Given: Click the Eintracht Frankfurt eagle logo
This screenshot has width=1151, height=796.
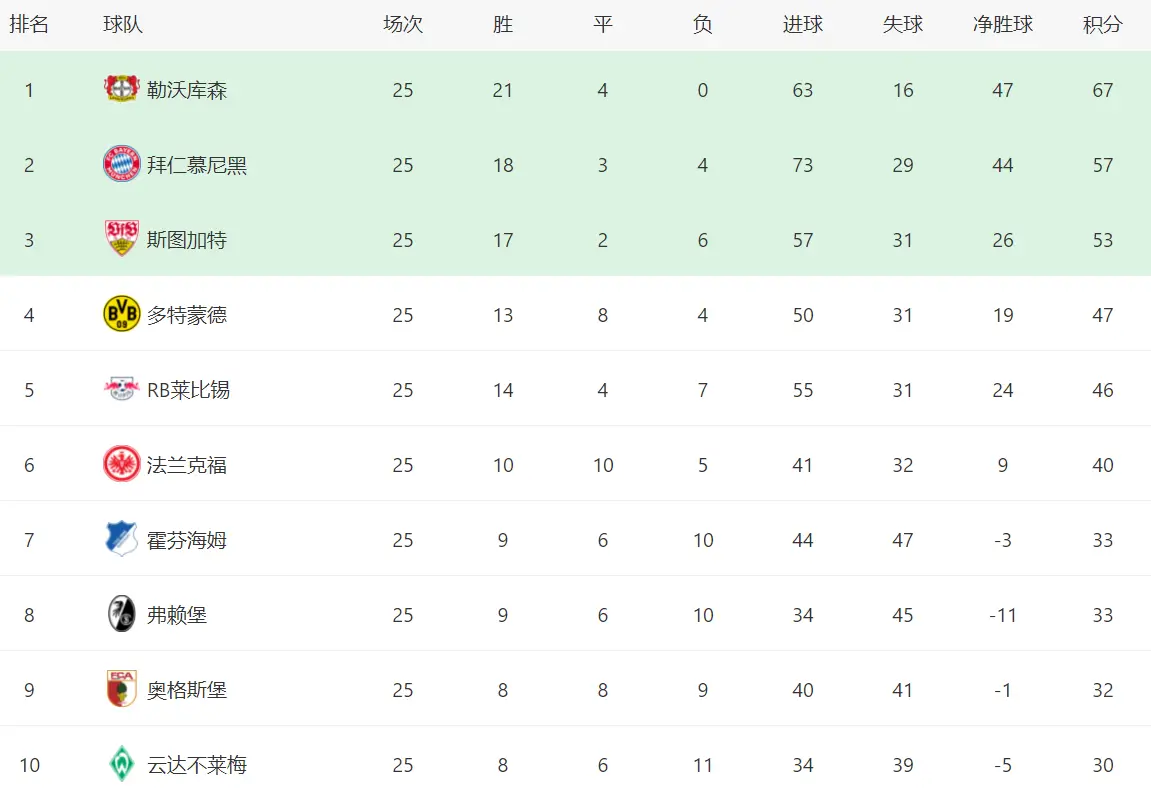Looking at the screenshot, I should pos(122,463).
